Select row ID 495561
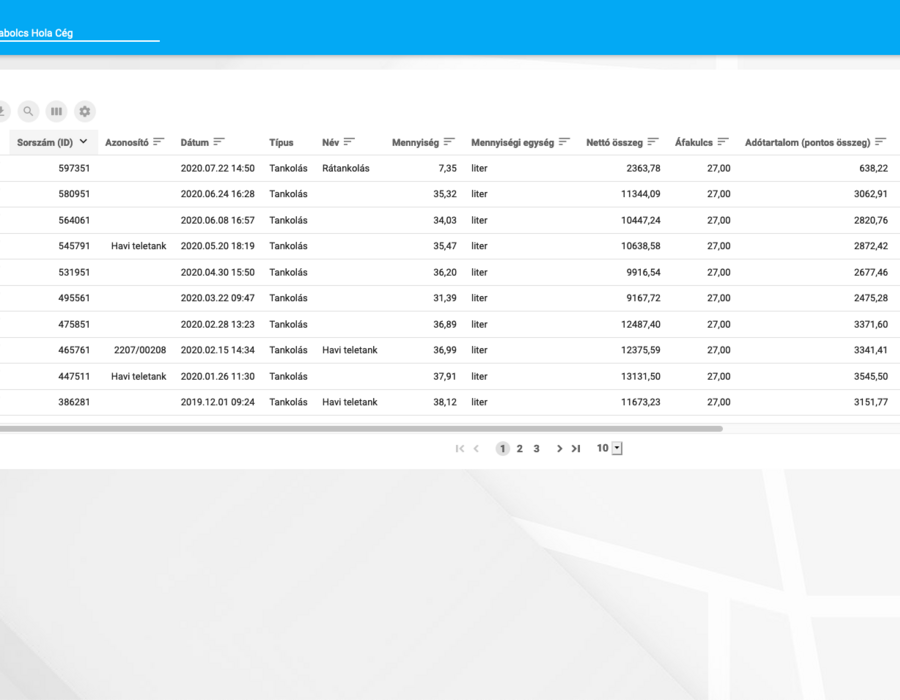This screenshot has width=900, height=700. (74, 298)
